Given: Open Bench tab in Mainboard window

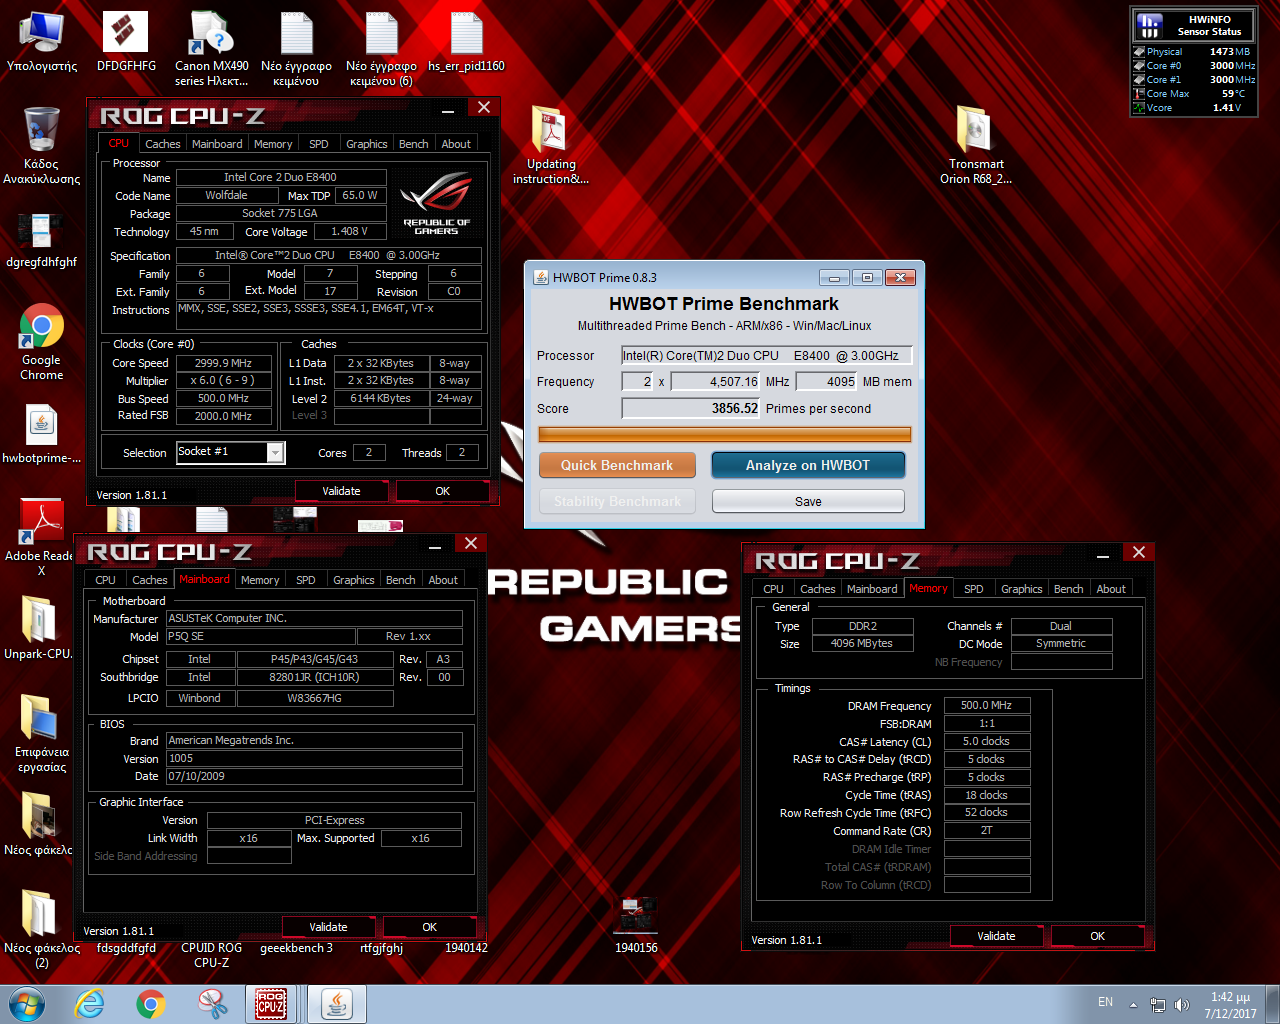Looking at the screenshot, I should point(400,580).
